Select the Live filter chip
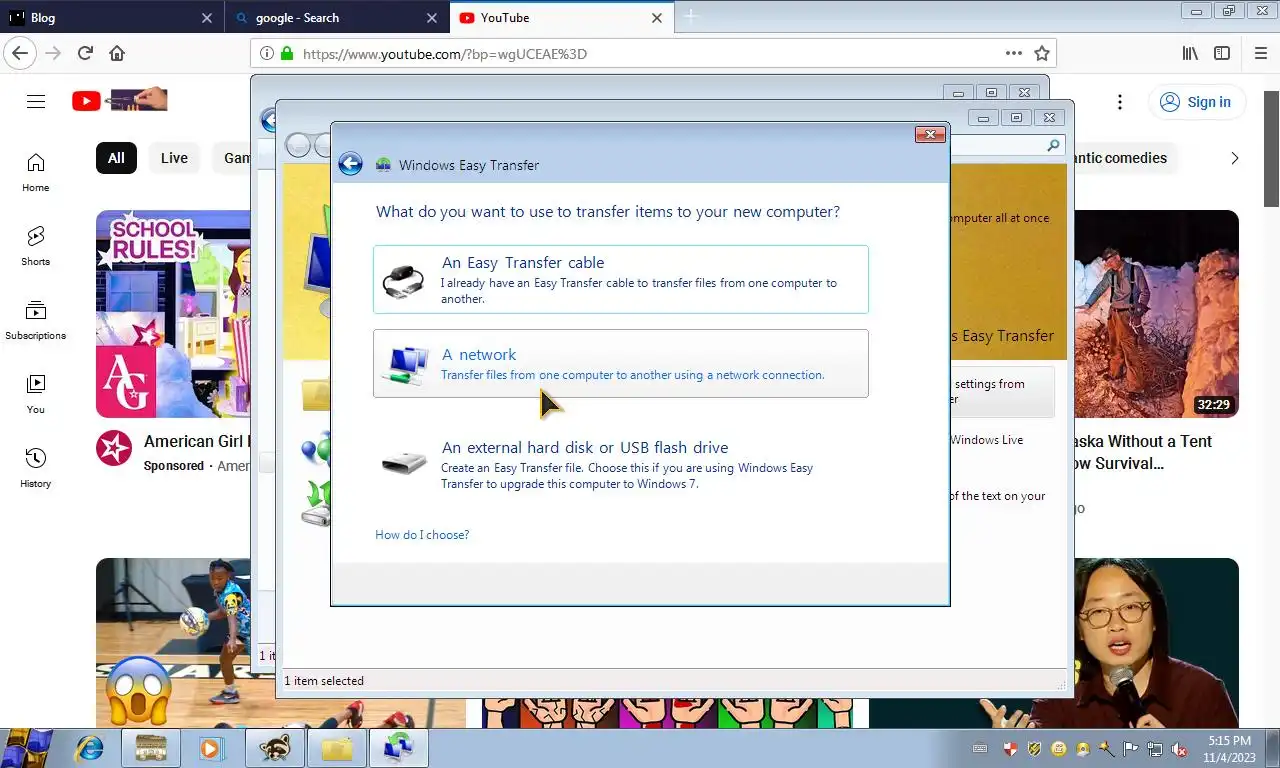The height and width of the screenshot is (768, 1280). [174, 158]
